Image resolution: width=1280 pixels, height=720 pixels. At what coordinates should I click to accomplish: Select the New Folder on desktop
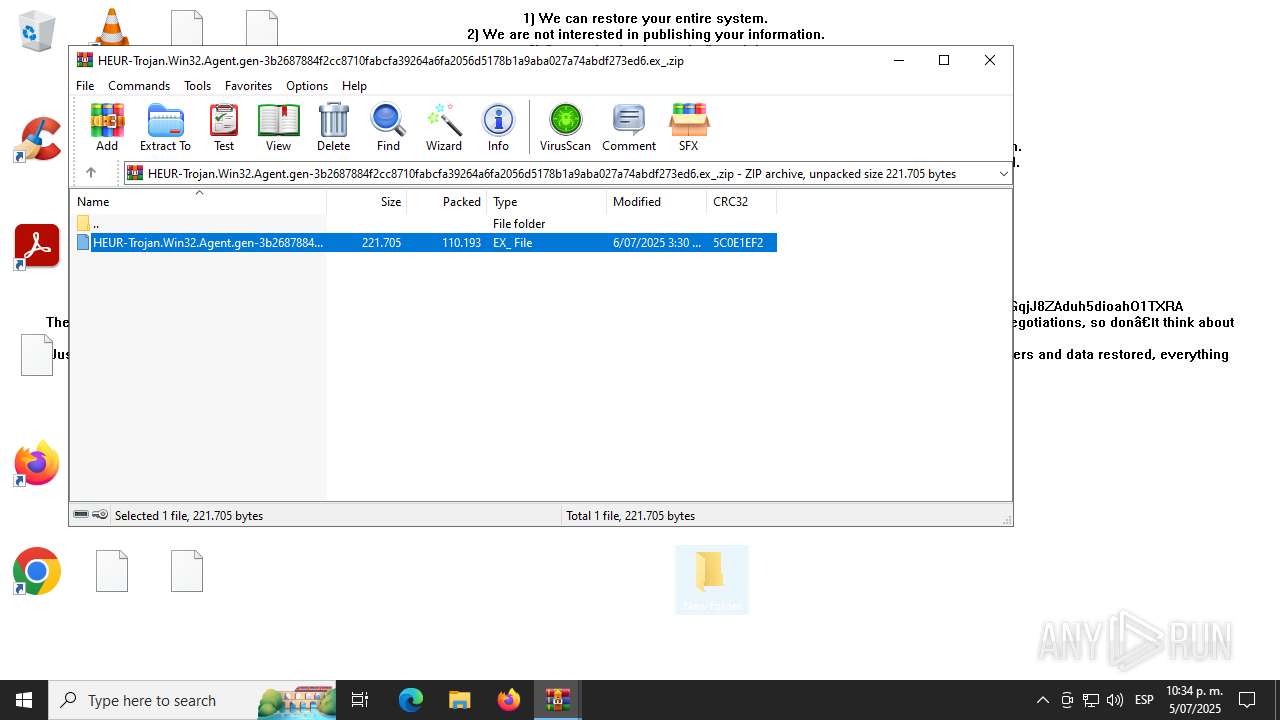click(x=711, y=580)
